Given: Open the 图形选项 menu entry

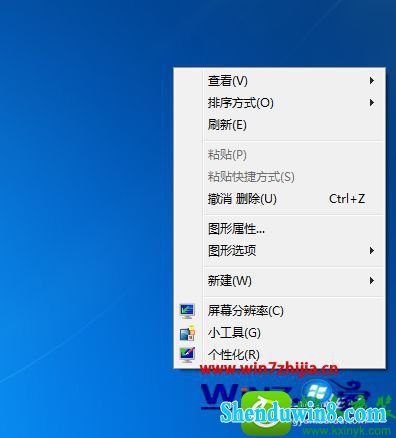Looking at the screenshot, I should [279, 251].
